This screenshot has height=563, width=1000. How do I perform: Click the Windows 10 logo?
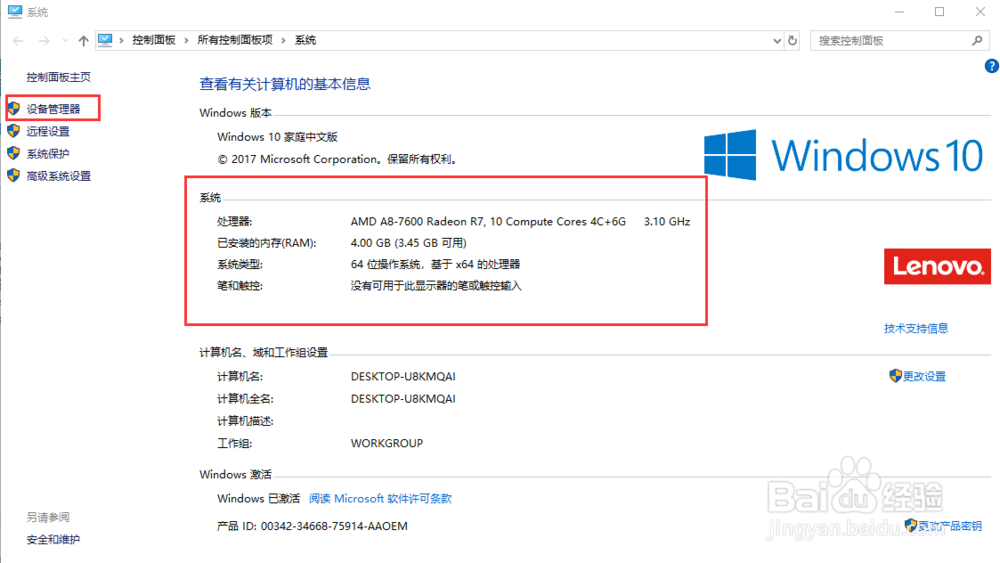coord(844,155)
